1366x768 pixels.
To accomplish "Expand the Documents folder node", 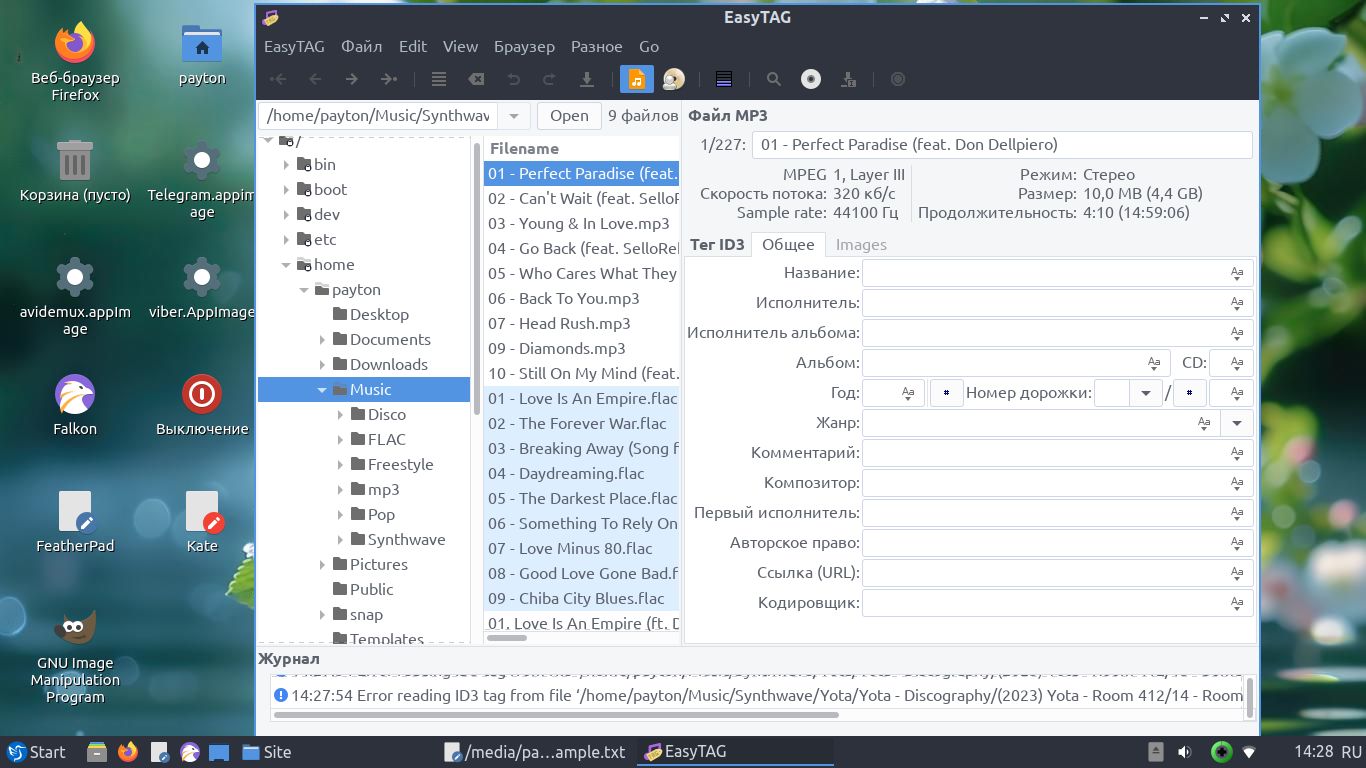I will point(322,339).
